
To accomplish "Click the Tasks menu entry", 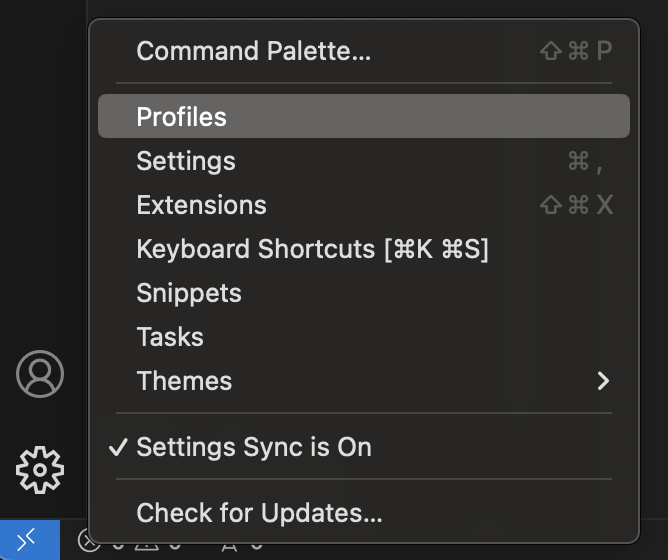I will [x=170, y=337].
